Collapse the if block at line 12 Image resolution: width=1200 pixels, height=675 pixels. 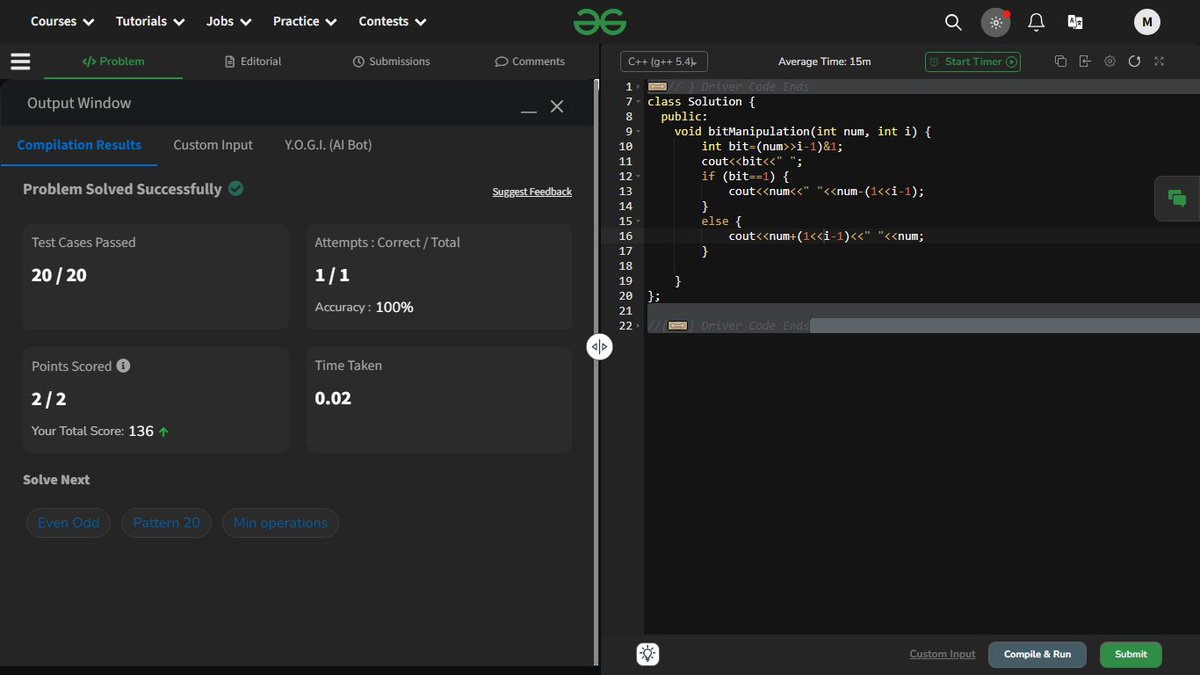[638, 177]
